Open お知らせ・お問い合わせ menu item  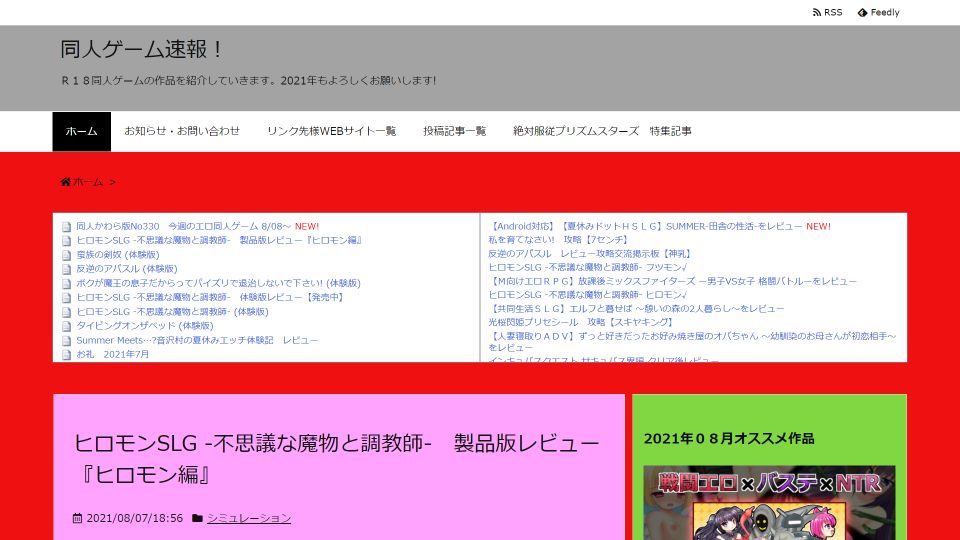[182, 131]
